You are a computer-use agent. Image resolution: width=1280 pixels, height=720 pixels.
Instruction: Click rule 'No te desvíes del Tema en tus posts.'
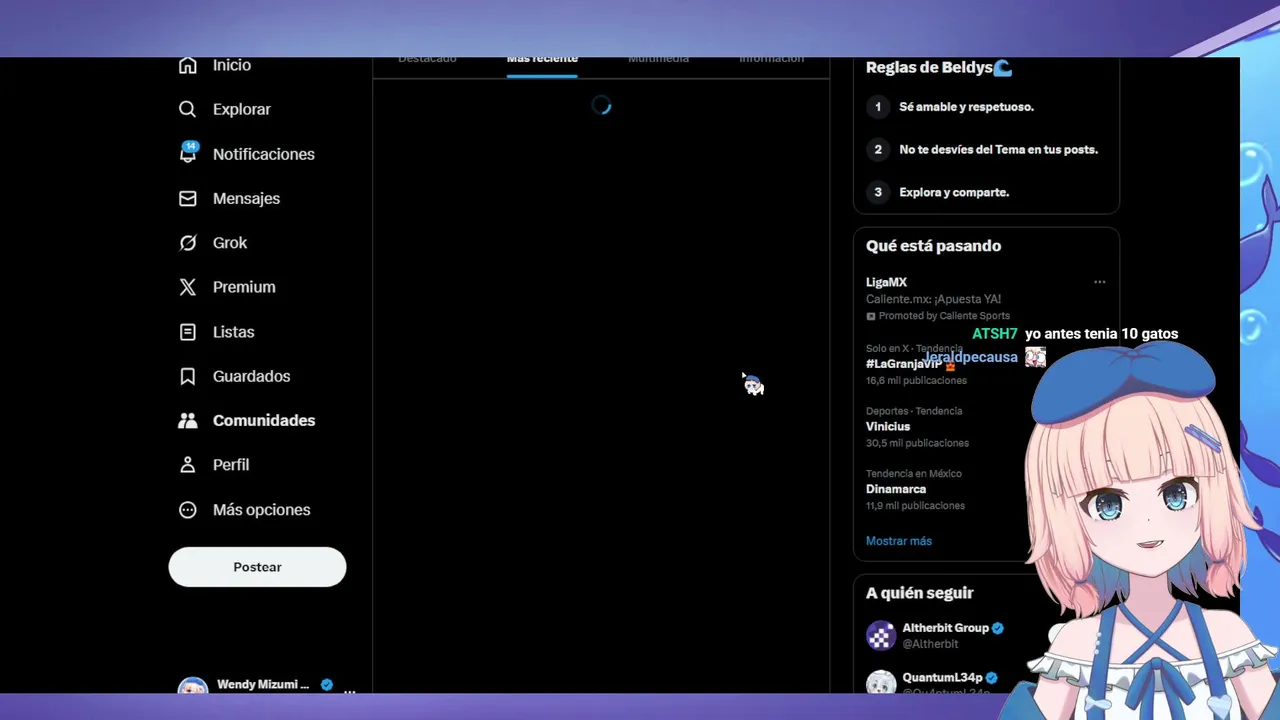click(x=998, y=150)
